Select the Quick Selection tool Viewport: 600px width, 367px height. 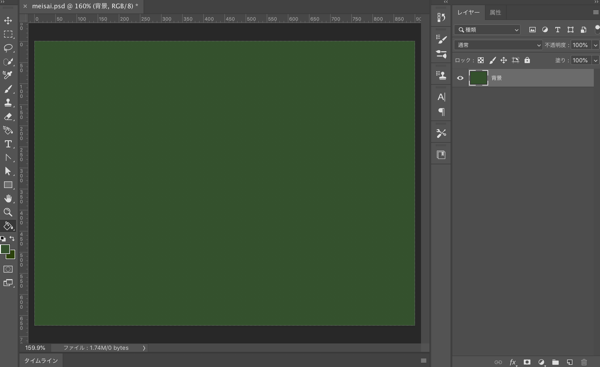8,62
